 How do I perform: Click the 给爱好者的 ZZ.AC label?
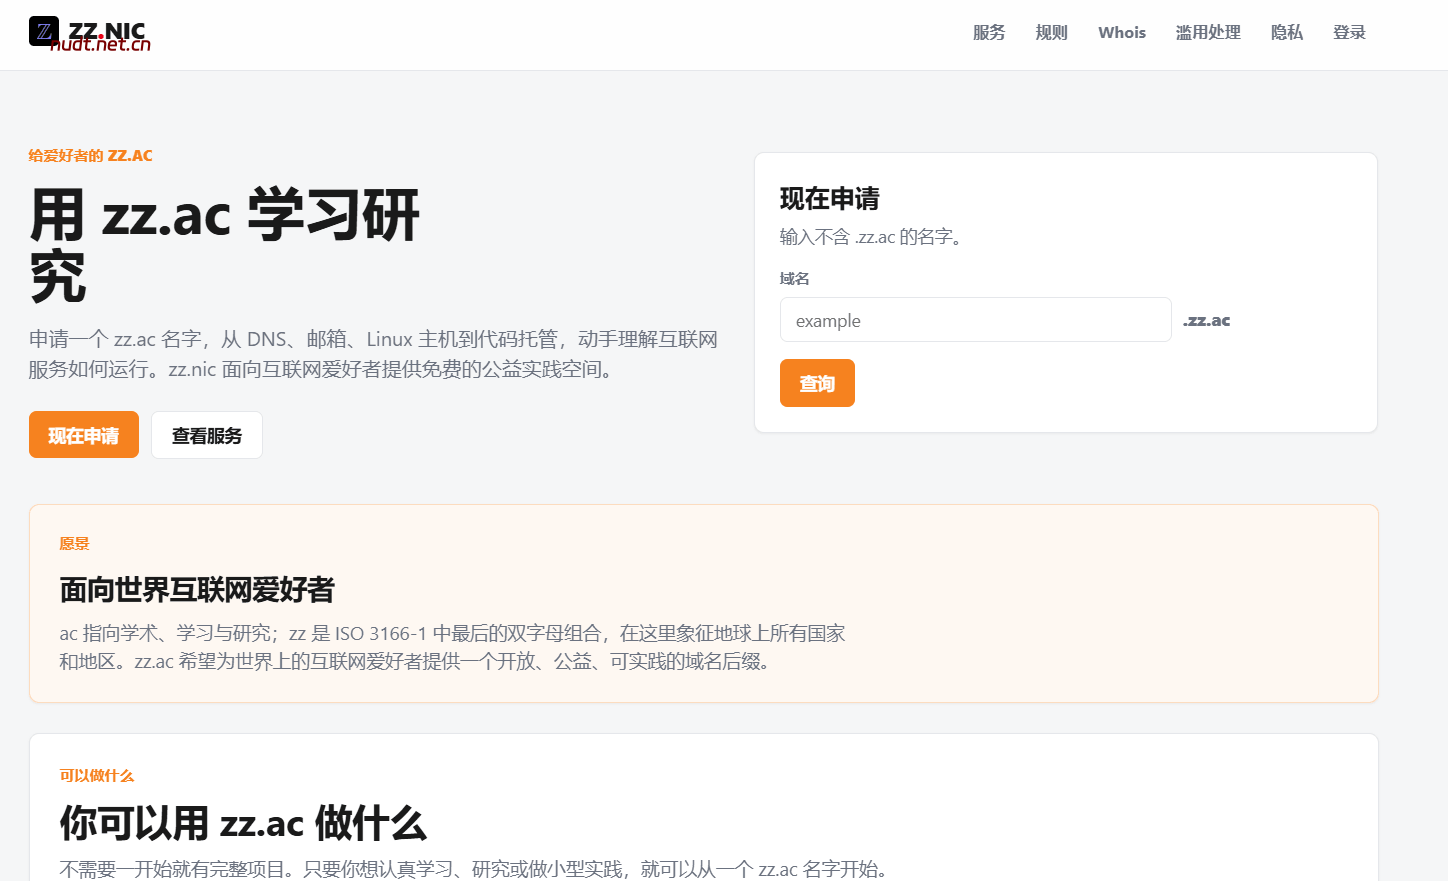91,155
